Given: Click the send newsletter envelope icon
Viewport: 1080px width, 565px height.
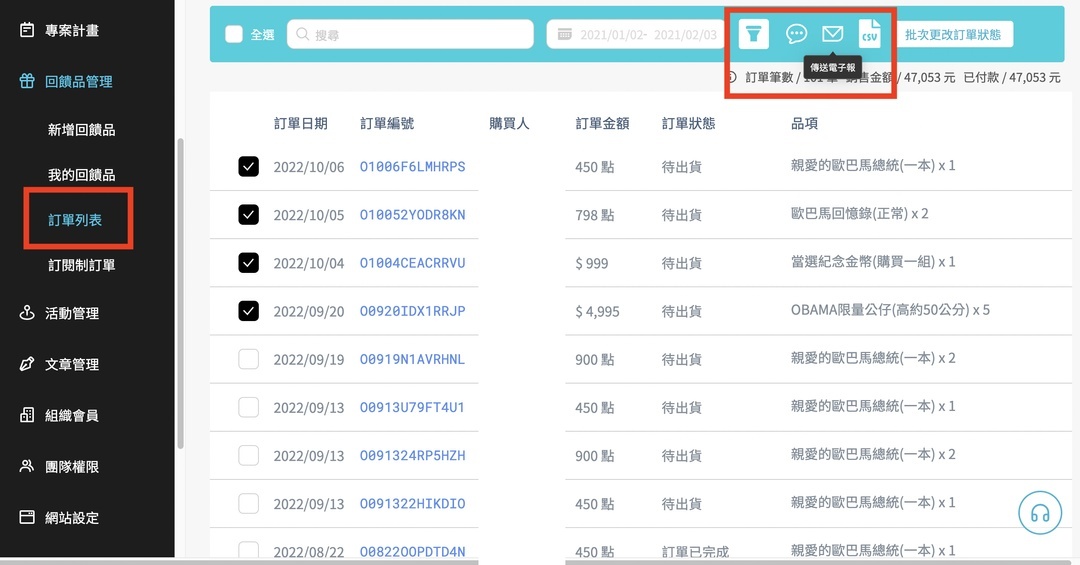Looking at the screenshot, I should [x=832, y=34].
